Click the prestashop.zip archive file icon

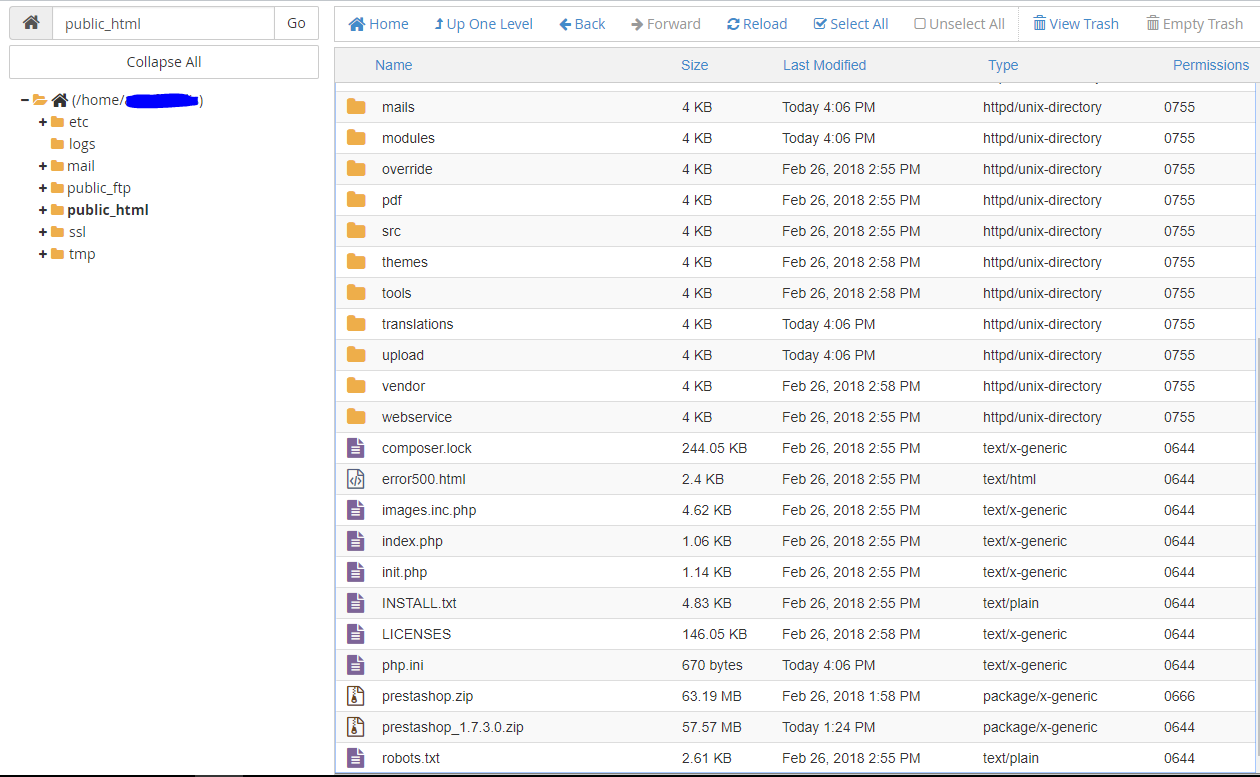click(356, 696)
